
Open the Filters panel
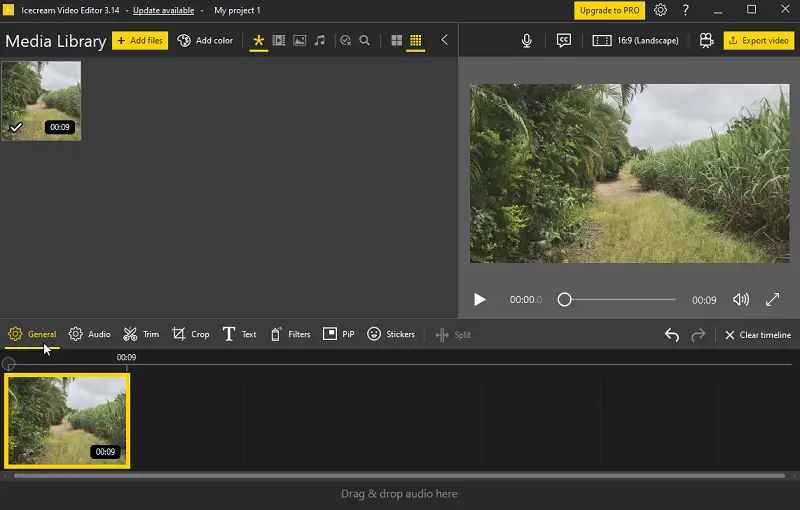tap(291, 334)
